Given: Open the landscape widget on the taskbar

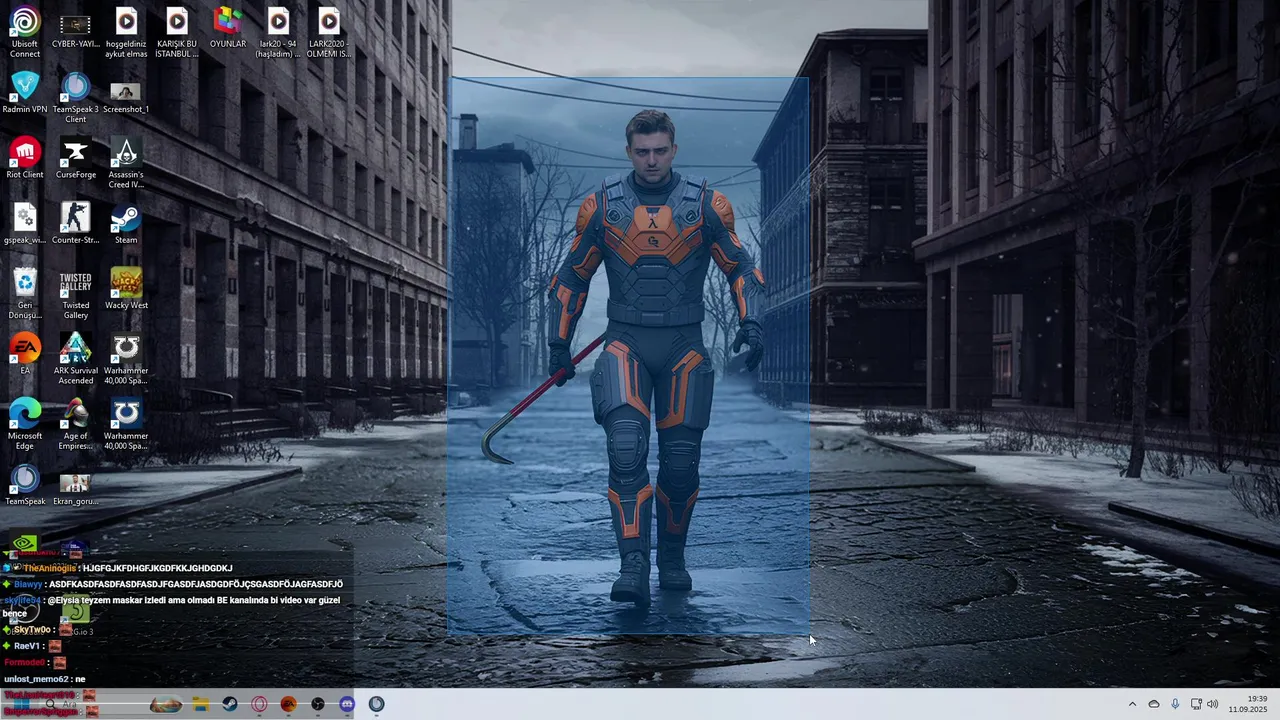Looking at the screenshot, I should tap(166, 705).
